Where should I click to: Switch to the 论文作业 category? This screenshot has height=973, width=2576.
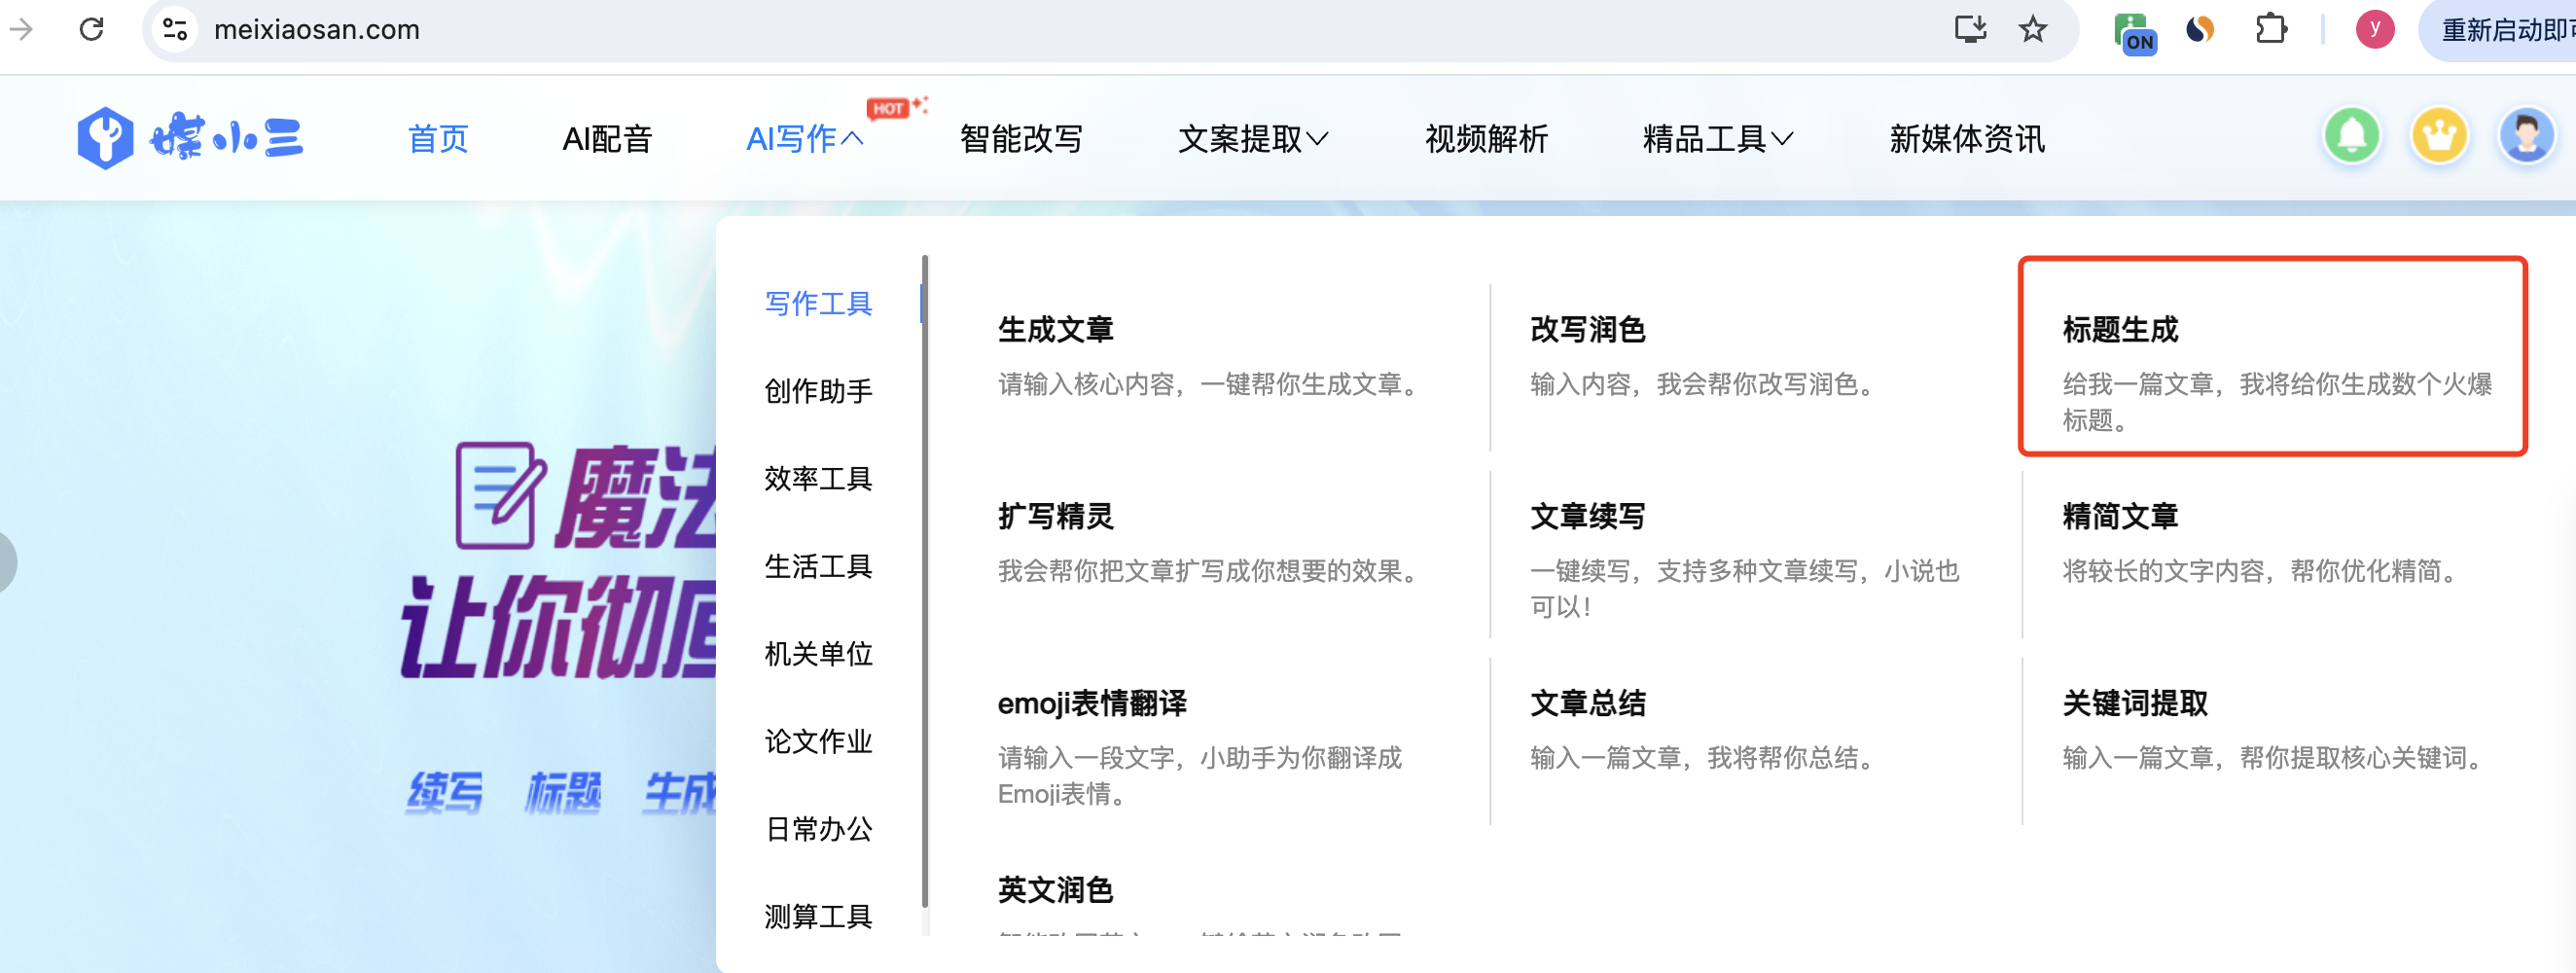click(818, 741)
